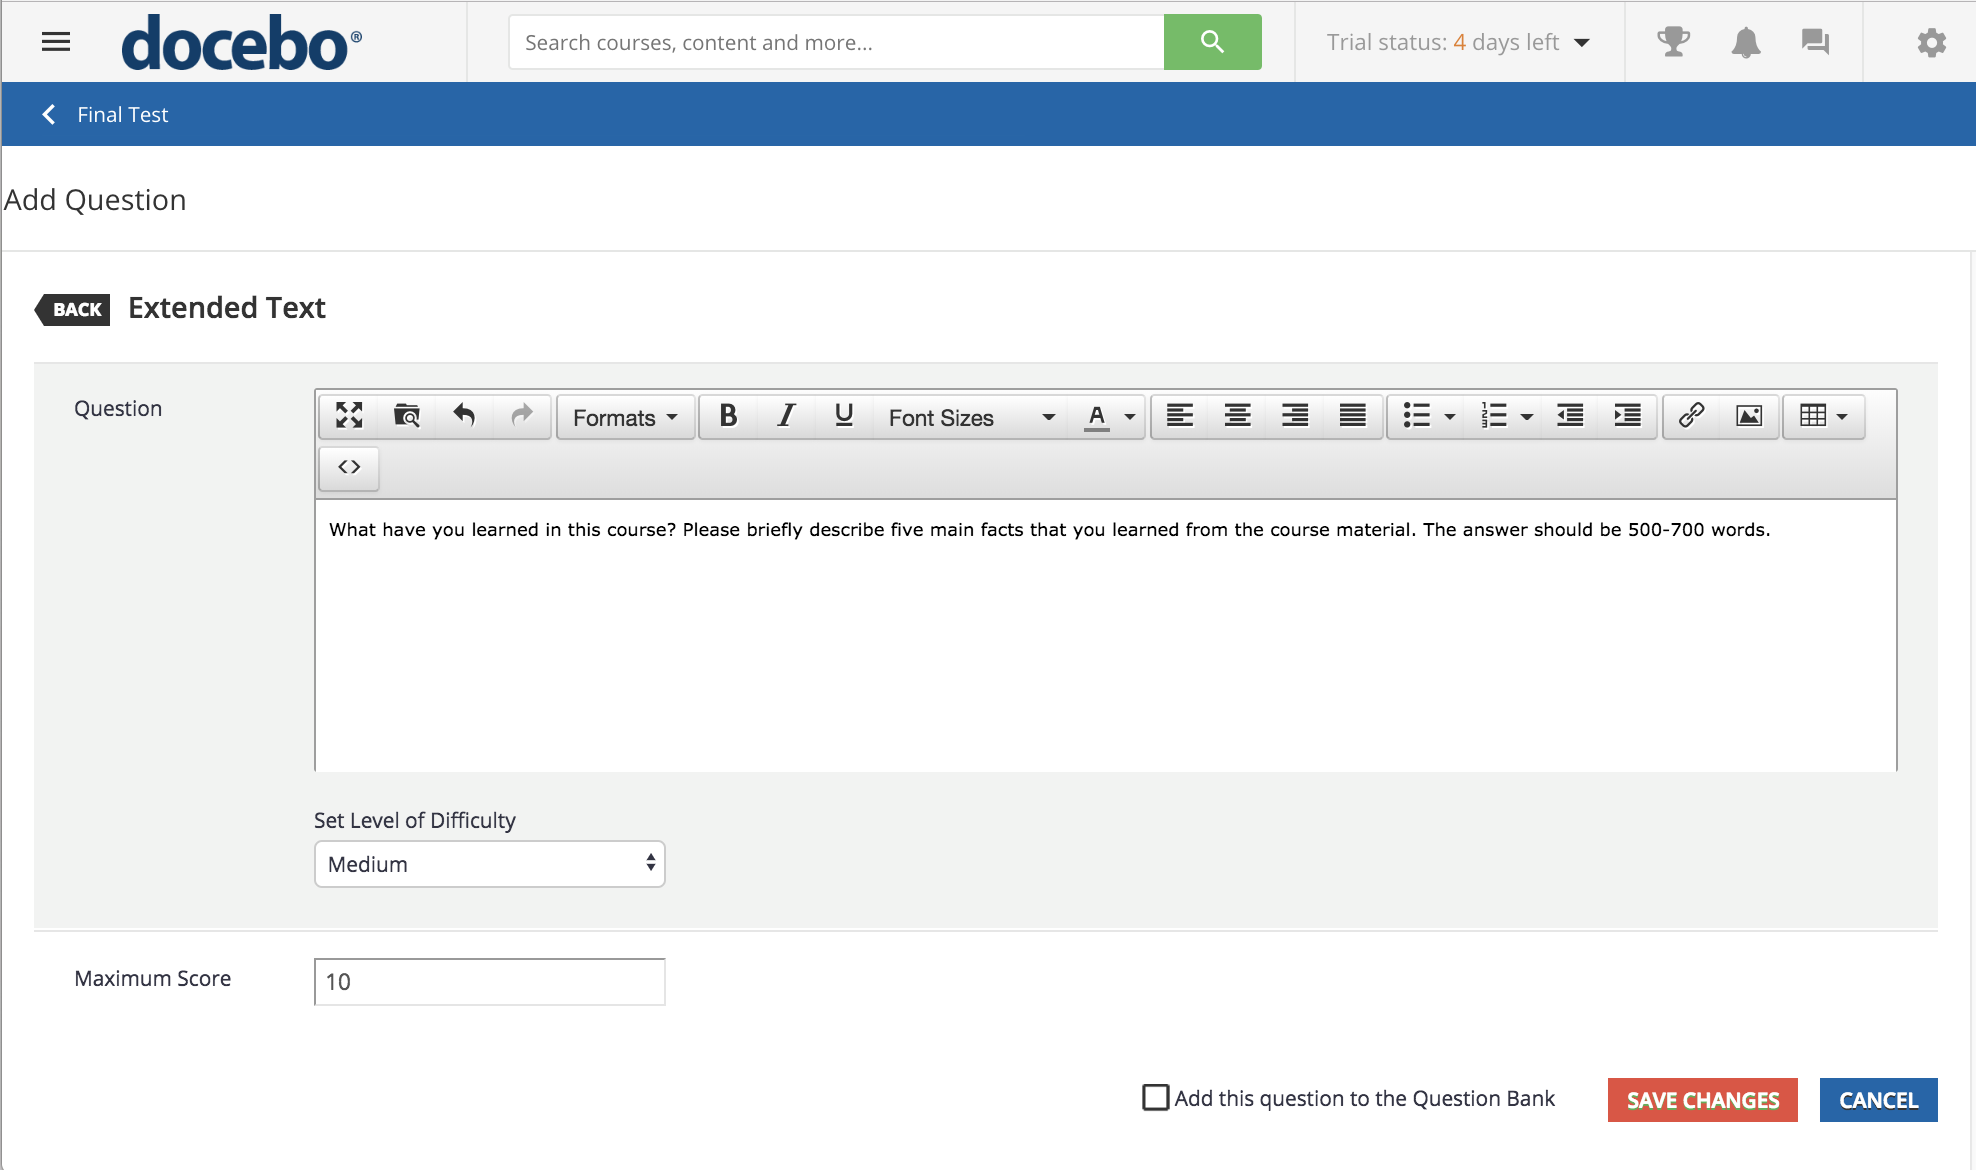This screenshot has height=1170, width=1976.
Task: Click the insert link icon
Action: 1691,416
